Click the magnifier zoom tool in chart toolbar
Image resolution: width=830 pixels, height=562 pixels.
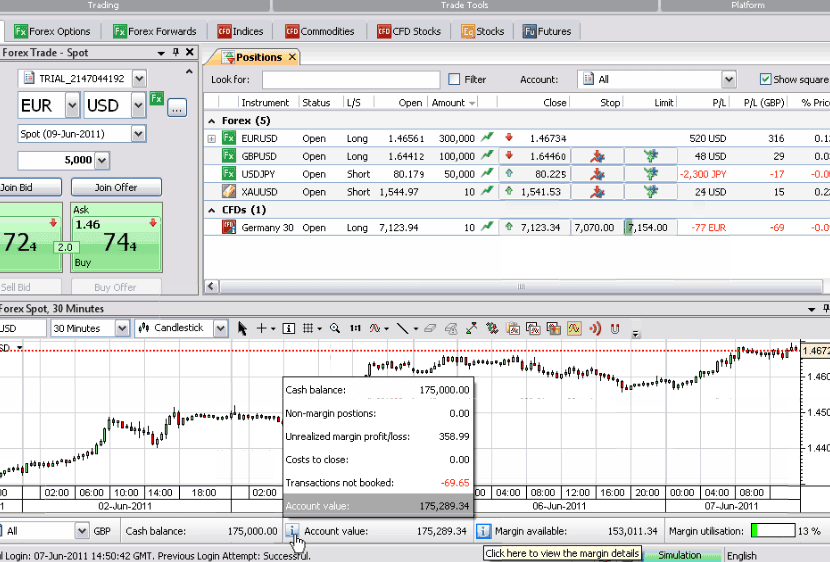click(335, 329)
